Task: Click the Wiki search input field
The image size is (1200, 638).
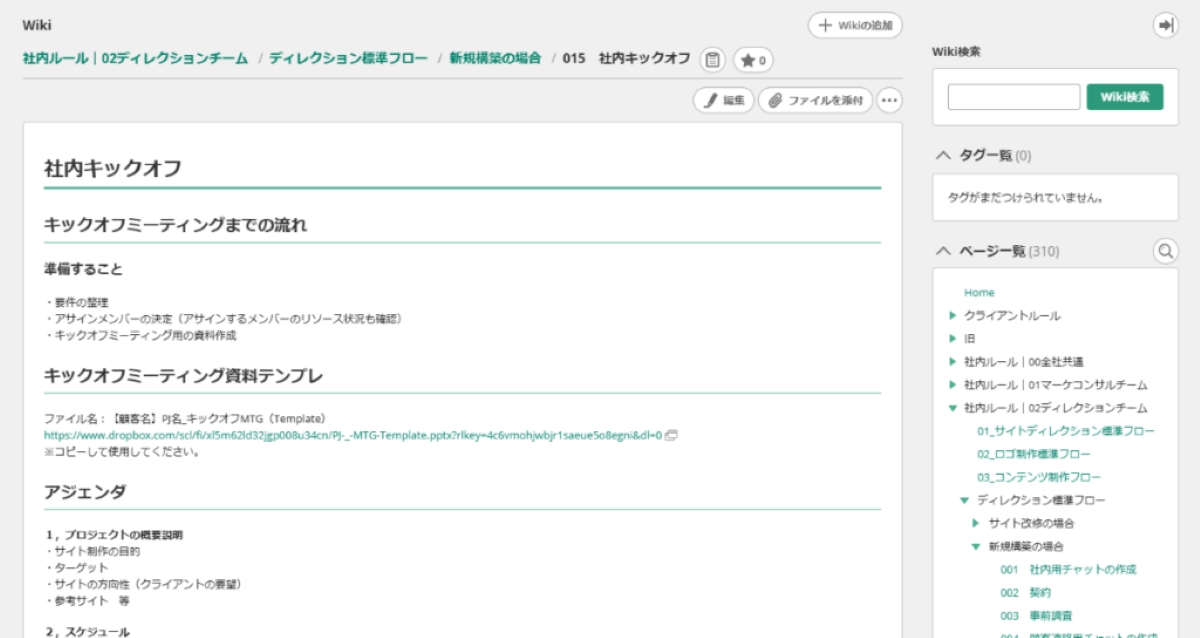Action: pyautogui.click(x=1014, y=97)
